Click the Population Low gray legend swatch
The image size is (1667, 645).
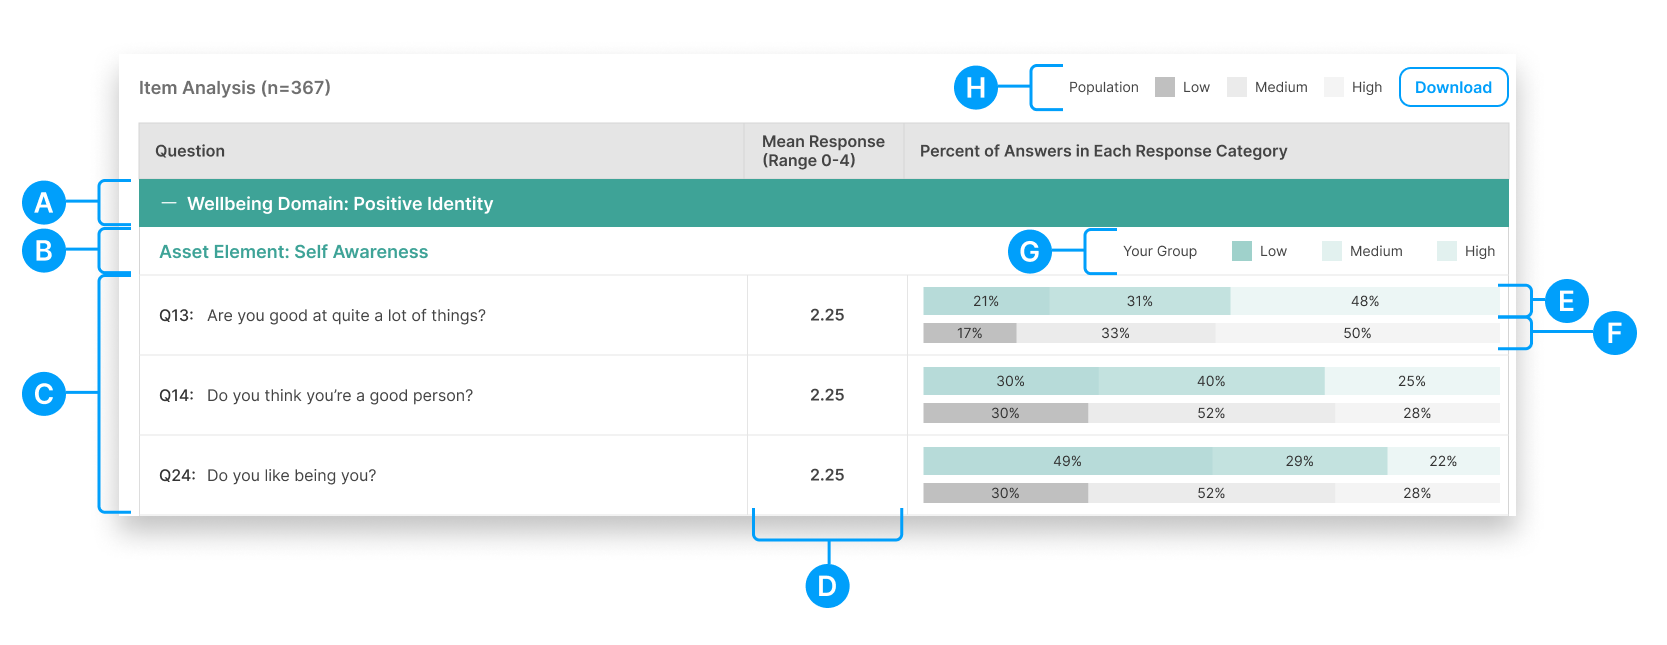(1164, 87)
